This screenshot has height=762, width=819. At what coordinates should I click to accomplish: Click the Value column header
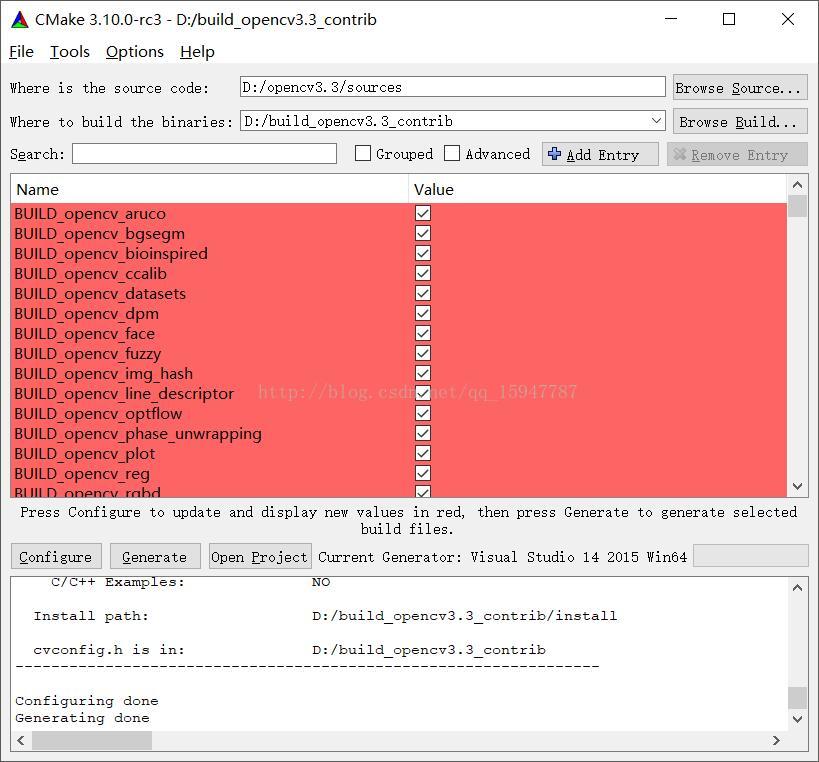click(597, 189)
